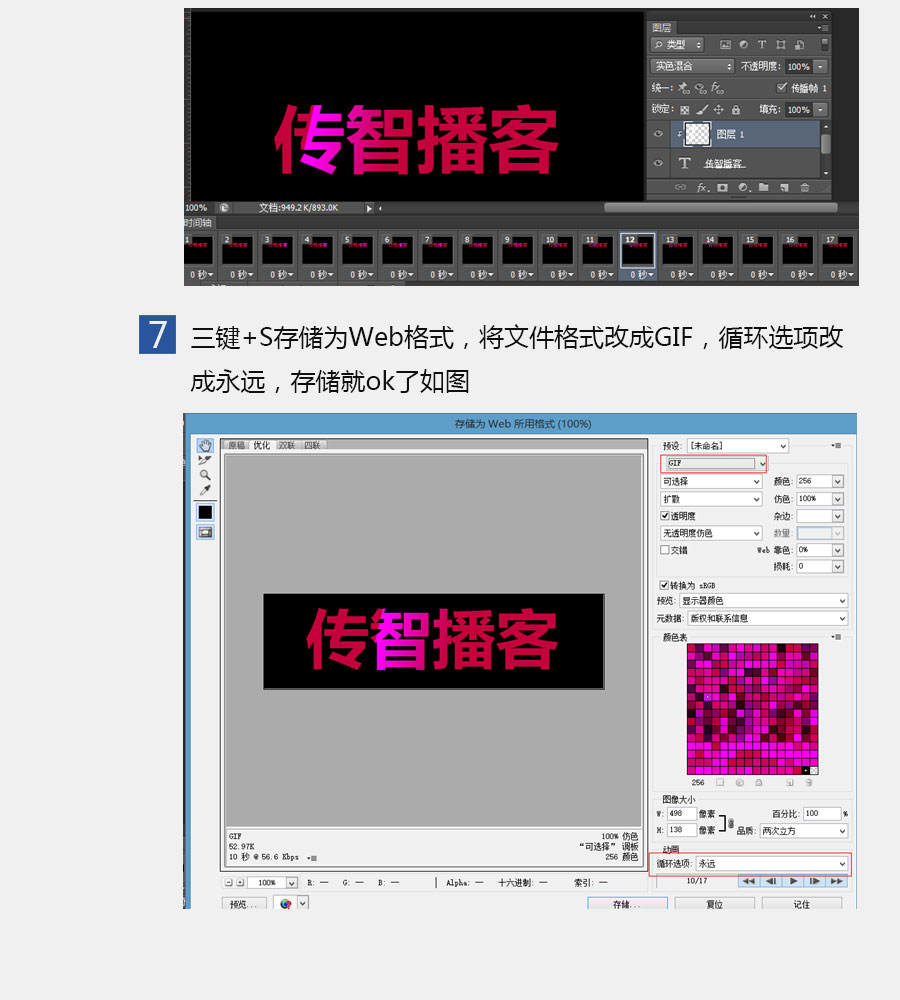Click lock position move icon
The width and height of the screenshot is (900, 1000).
point(719,110)
